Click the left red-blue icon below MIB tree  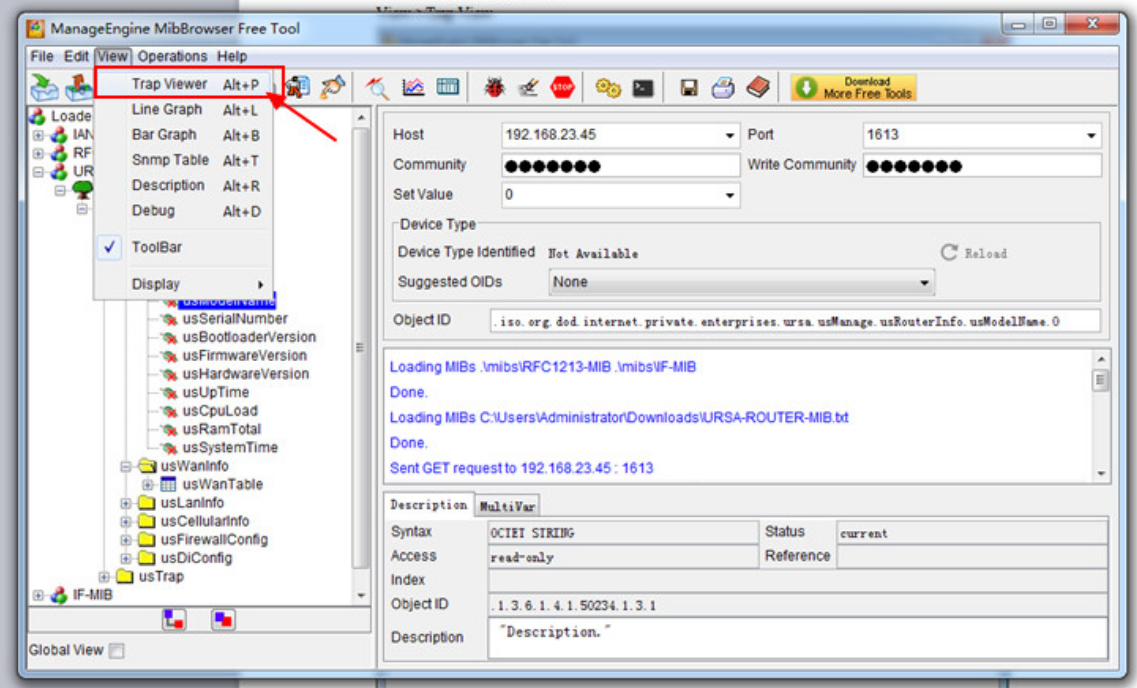(174, 620)
